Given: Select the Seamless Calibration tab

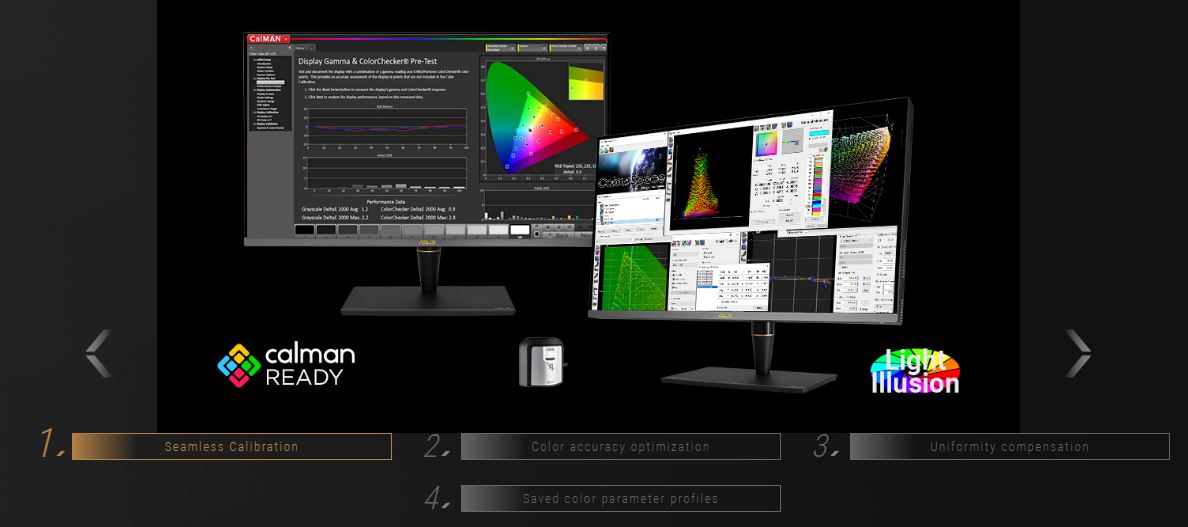Looking at the screenshot, I should (x=231, y=447).
